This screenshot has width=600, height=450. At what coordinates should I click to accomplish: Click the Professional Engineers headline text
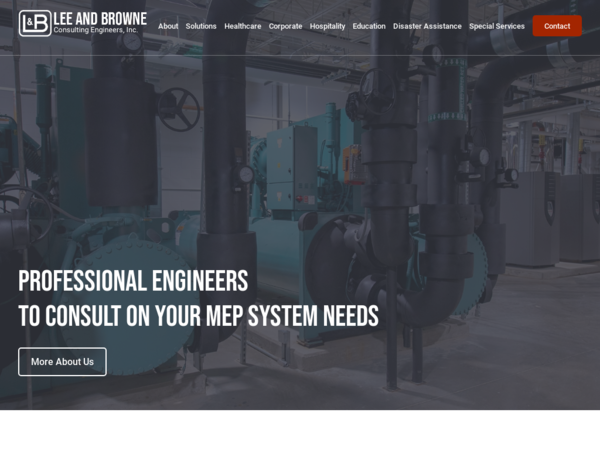(133, 280)
